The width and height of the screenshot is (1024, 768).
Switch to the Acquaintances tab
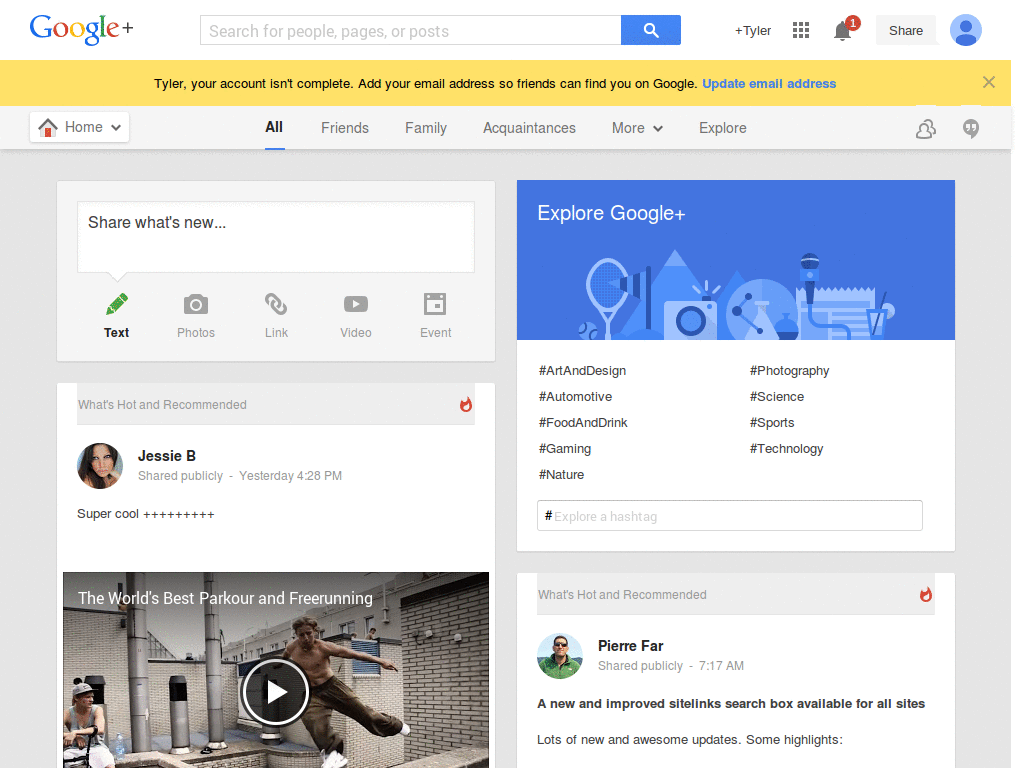[530, 128]
